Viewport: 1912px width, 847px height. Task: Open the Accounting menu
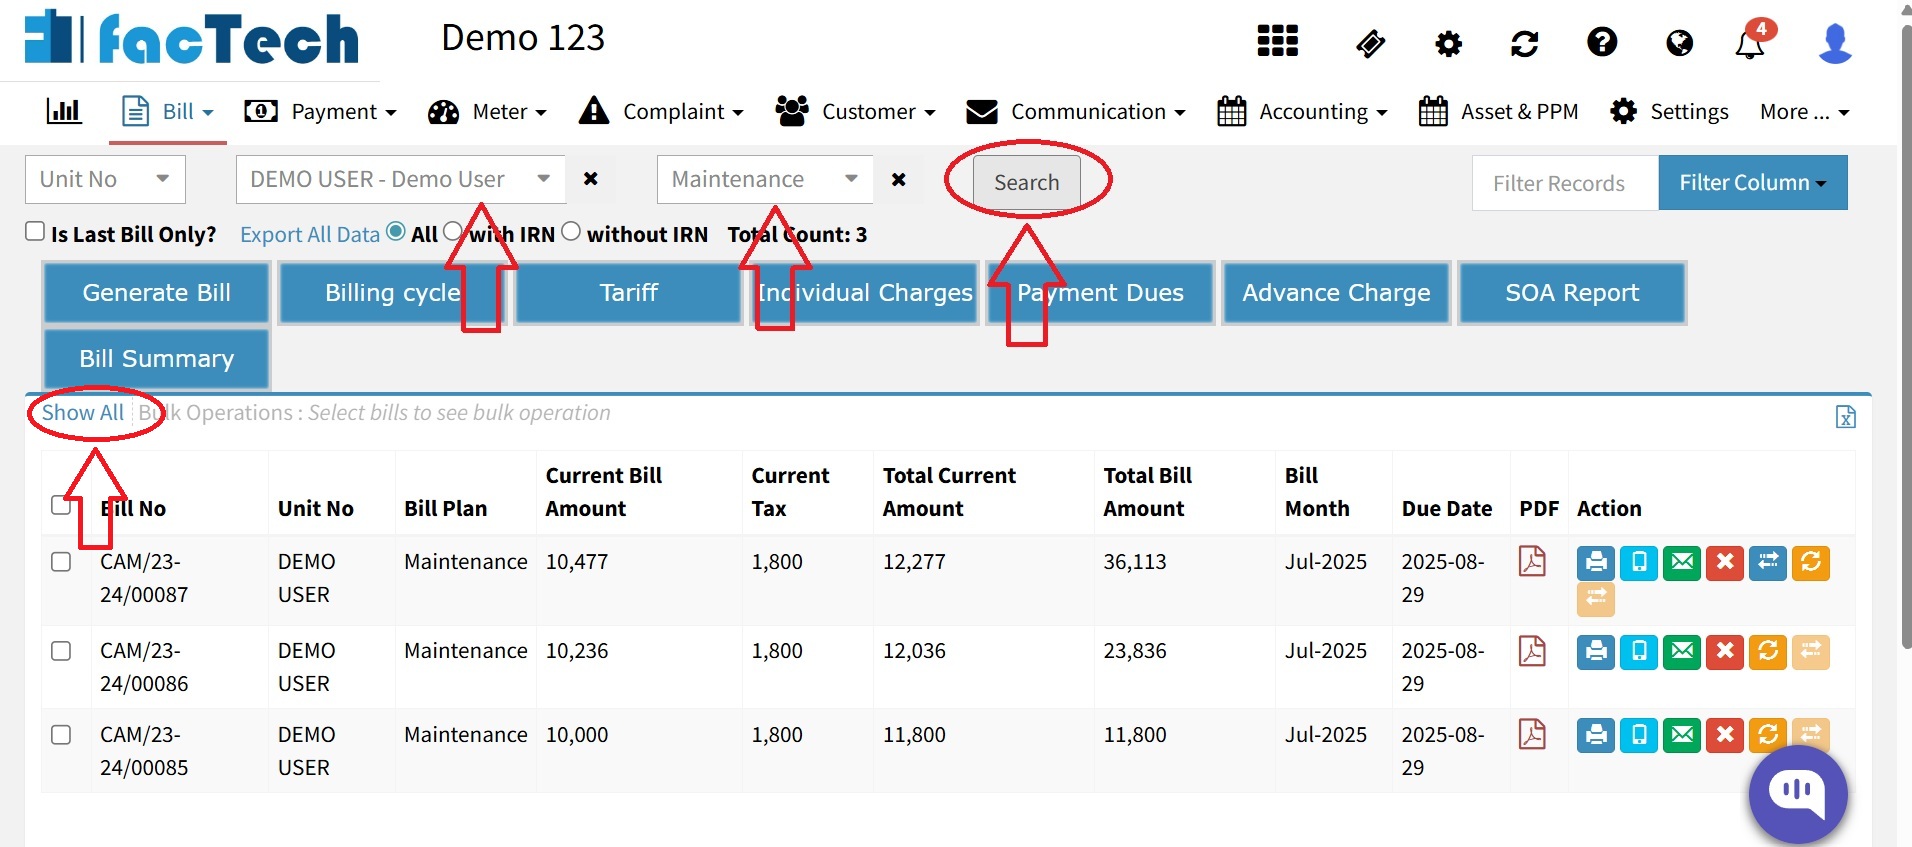coord(1302,111)
